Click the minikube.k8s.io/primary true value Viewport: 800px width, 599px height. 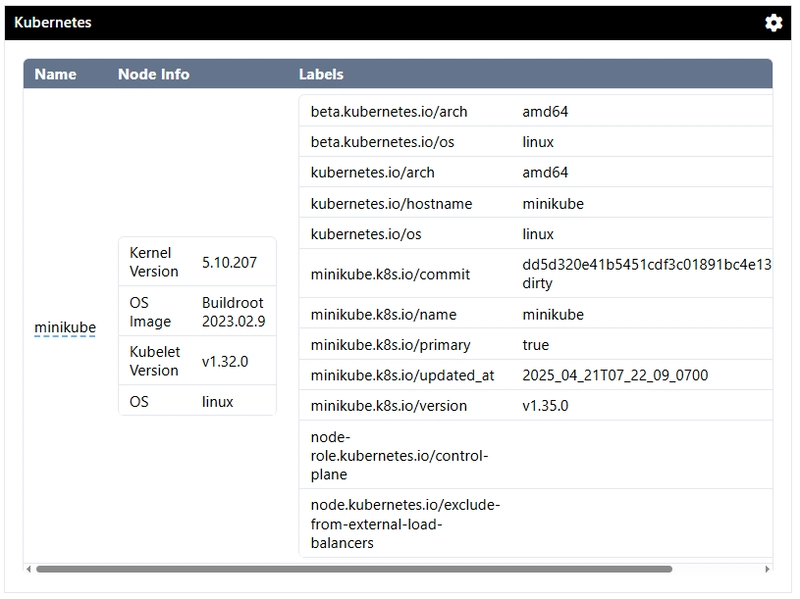pyautogui.click(x=536, y=345)
